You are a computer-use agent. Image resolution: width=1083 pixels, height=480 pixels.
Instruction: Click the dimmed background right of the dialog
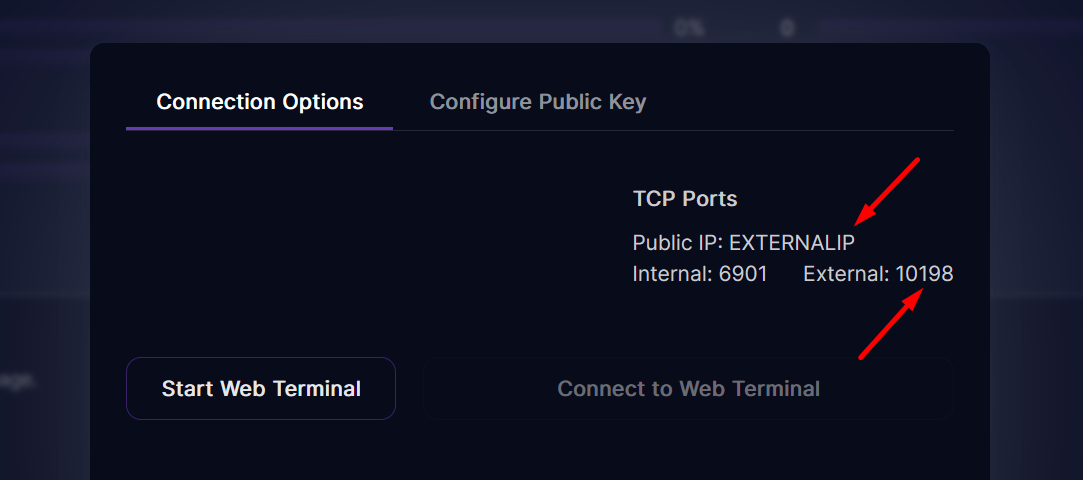coord(1036,250)
